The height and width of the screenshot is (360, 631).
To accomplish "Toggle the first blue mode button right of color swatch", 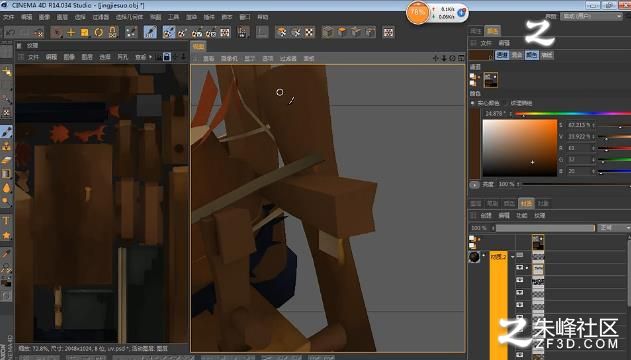I will 502,55.
